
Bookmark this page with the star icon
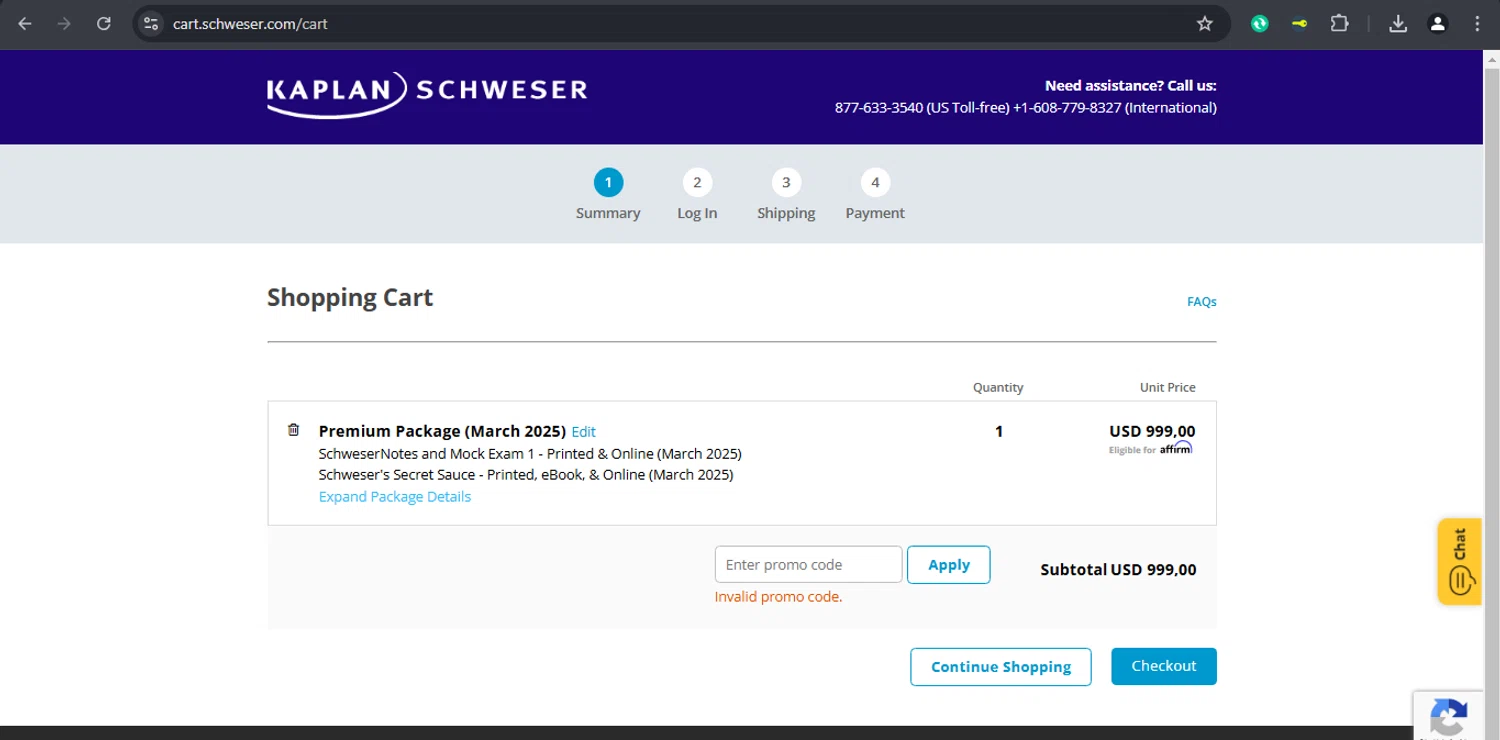pos(1205,24)
